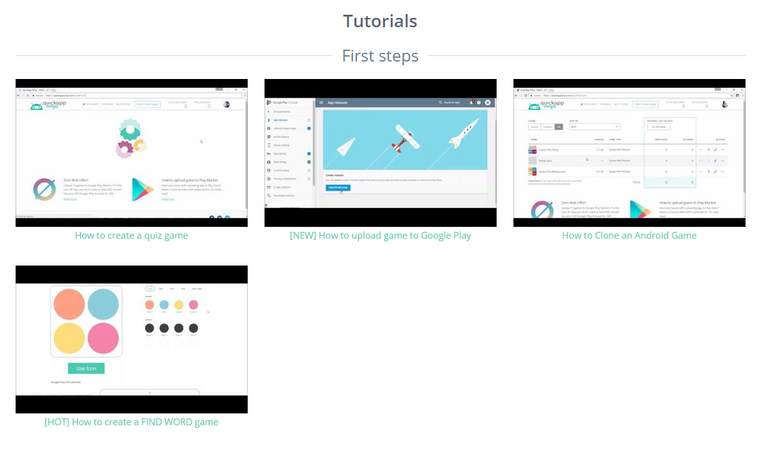Open the Google Play upload video thumbnail
The height and width of the screenshot is (450, 768).
[380, 153]
